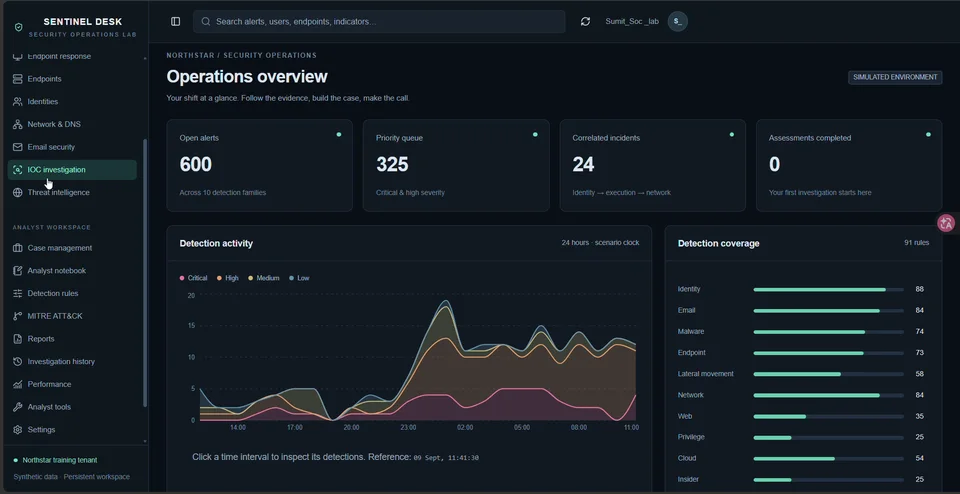This screenshot has width=960, height=494.
Task: Click the Web coverage bar
Action: point(828,416)
